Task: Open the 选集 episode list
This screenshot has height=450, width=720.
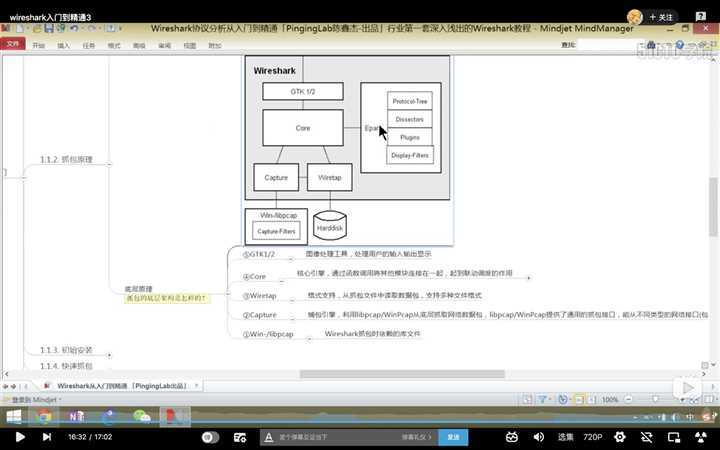Action: 565,437
